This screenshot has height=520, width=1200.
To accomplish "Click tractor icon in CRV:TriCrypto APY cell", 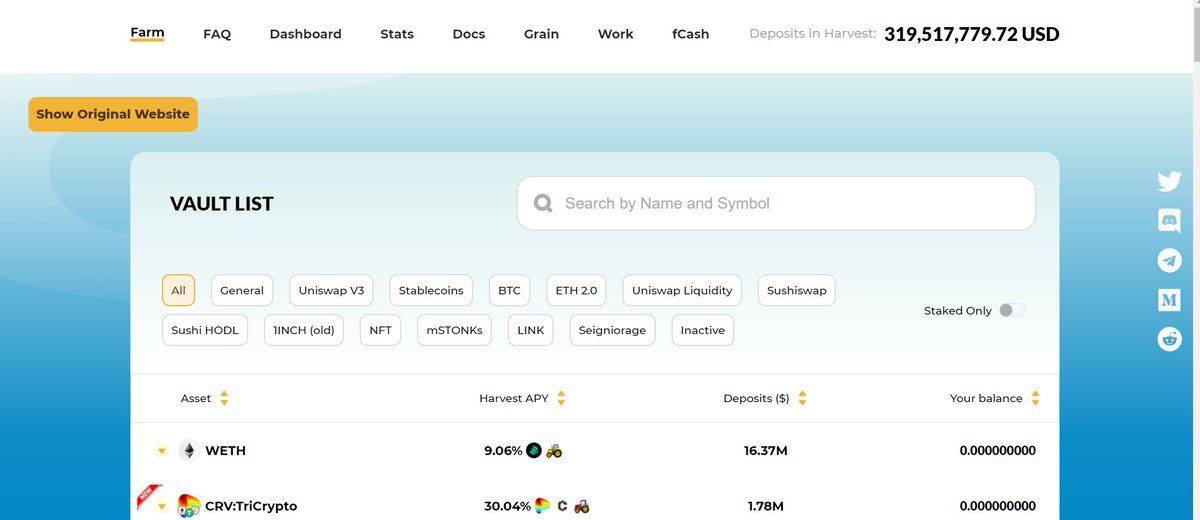I will tap(581, 506).
